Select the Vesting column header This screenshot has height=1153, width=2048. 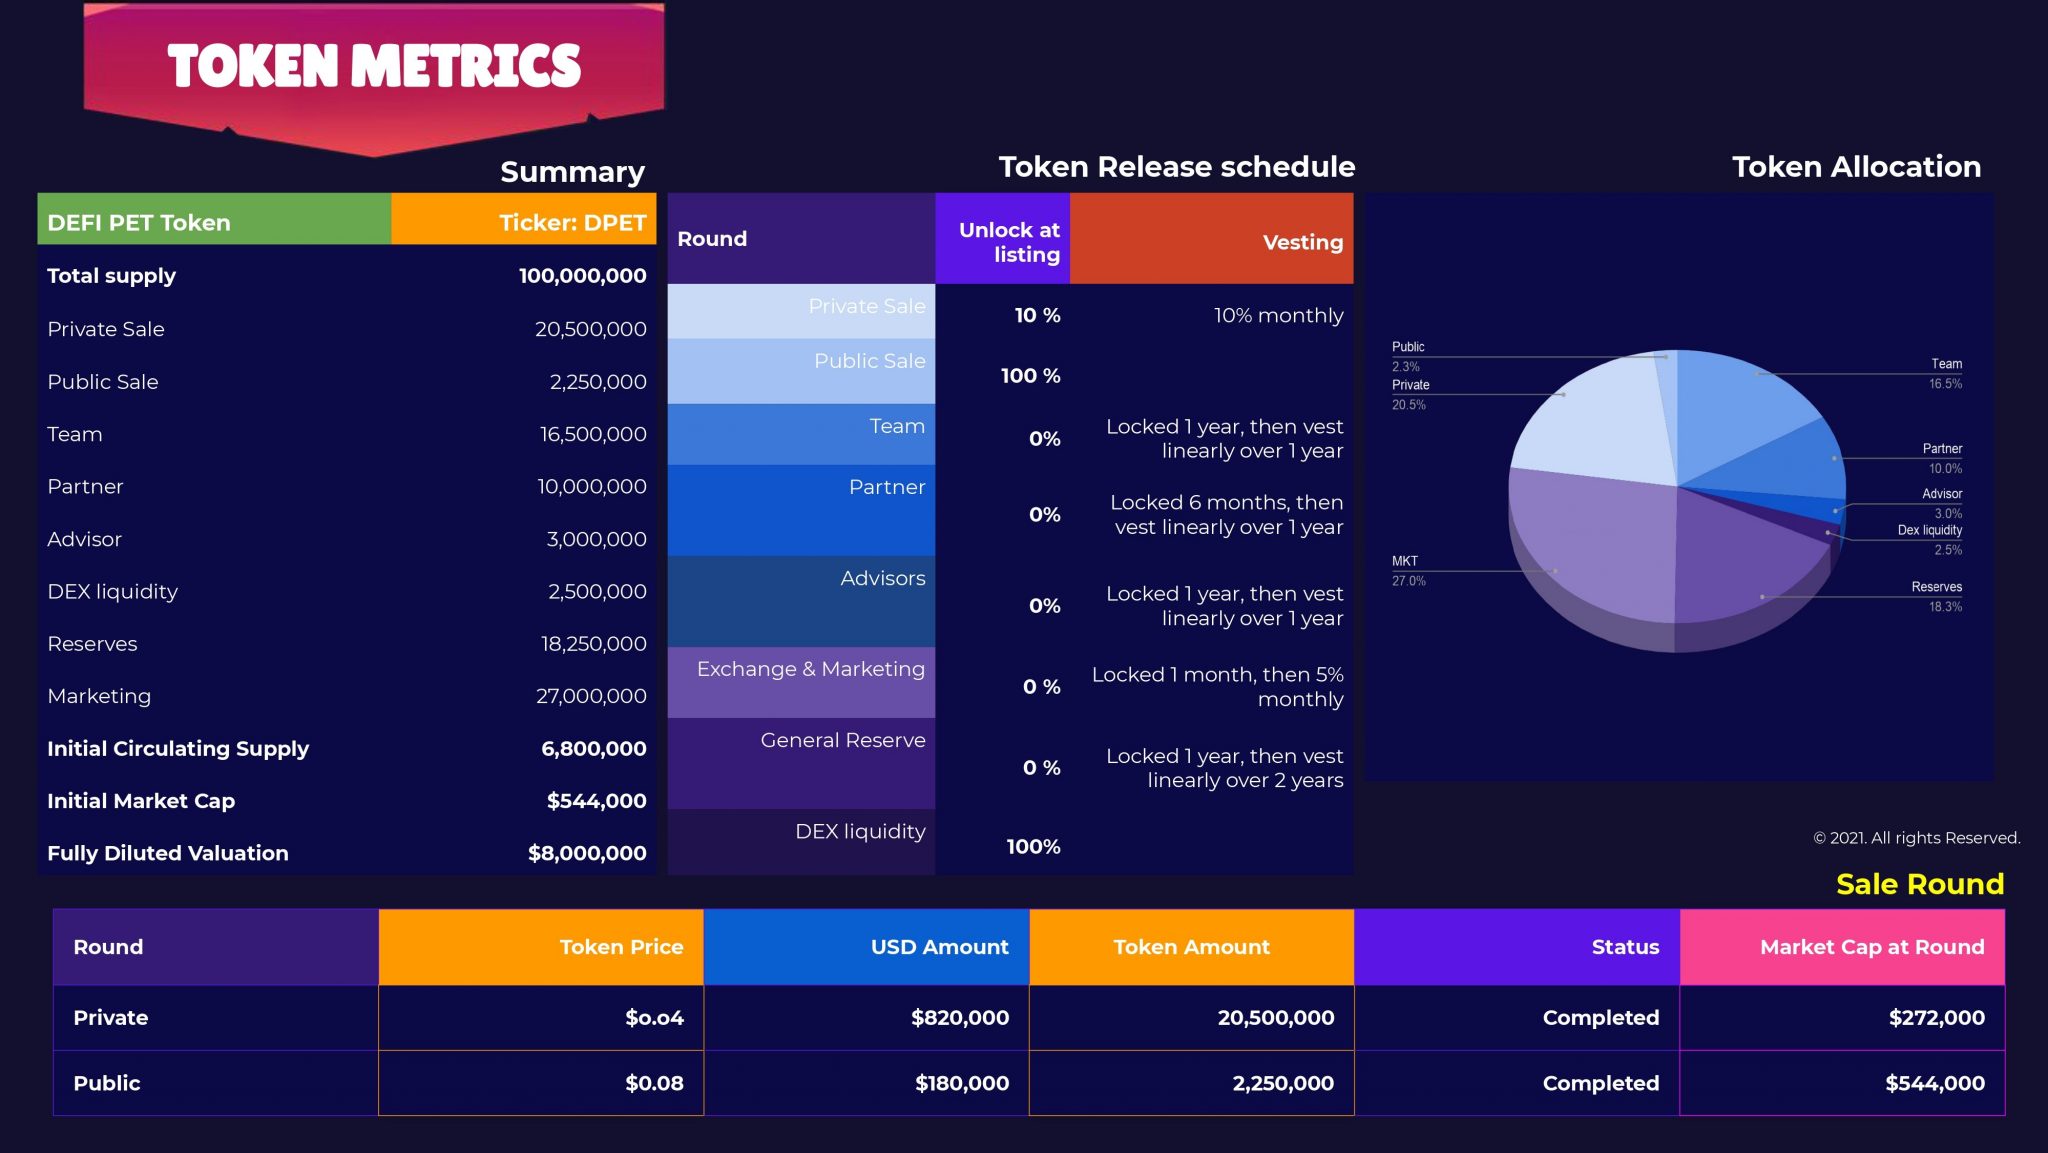tap(1212, 239)
